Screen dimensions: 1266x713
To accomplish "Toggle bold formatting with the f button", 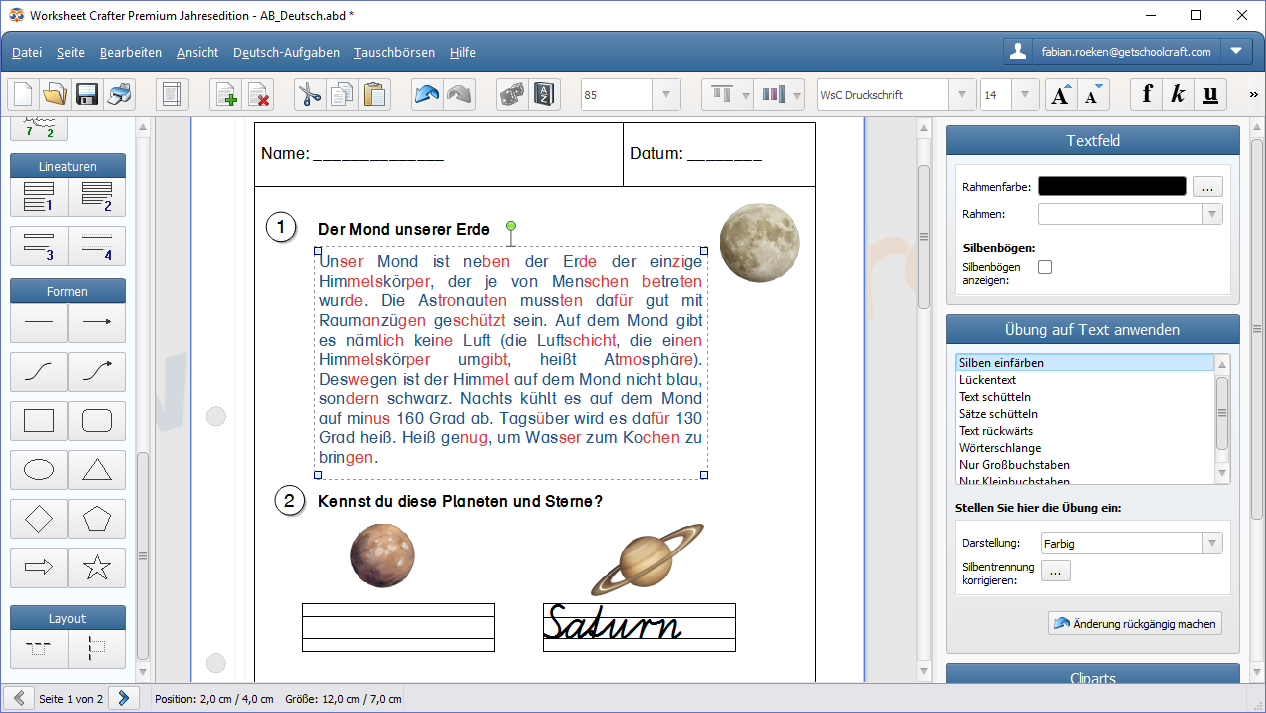I will click(1147, 95).
